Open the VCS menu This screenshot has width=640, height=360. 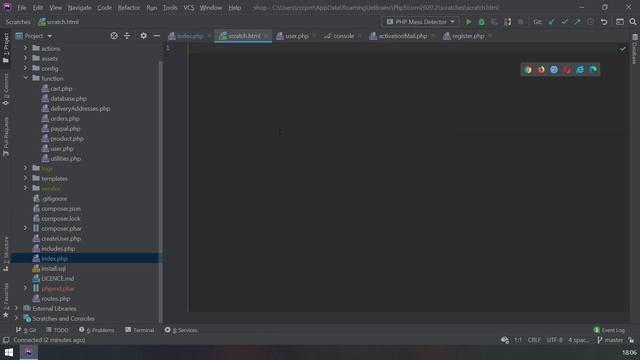(x=189, y=8)
